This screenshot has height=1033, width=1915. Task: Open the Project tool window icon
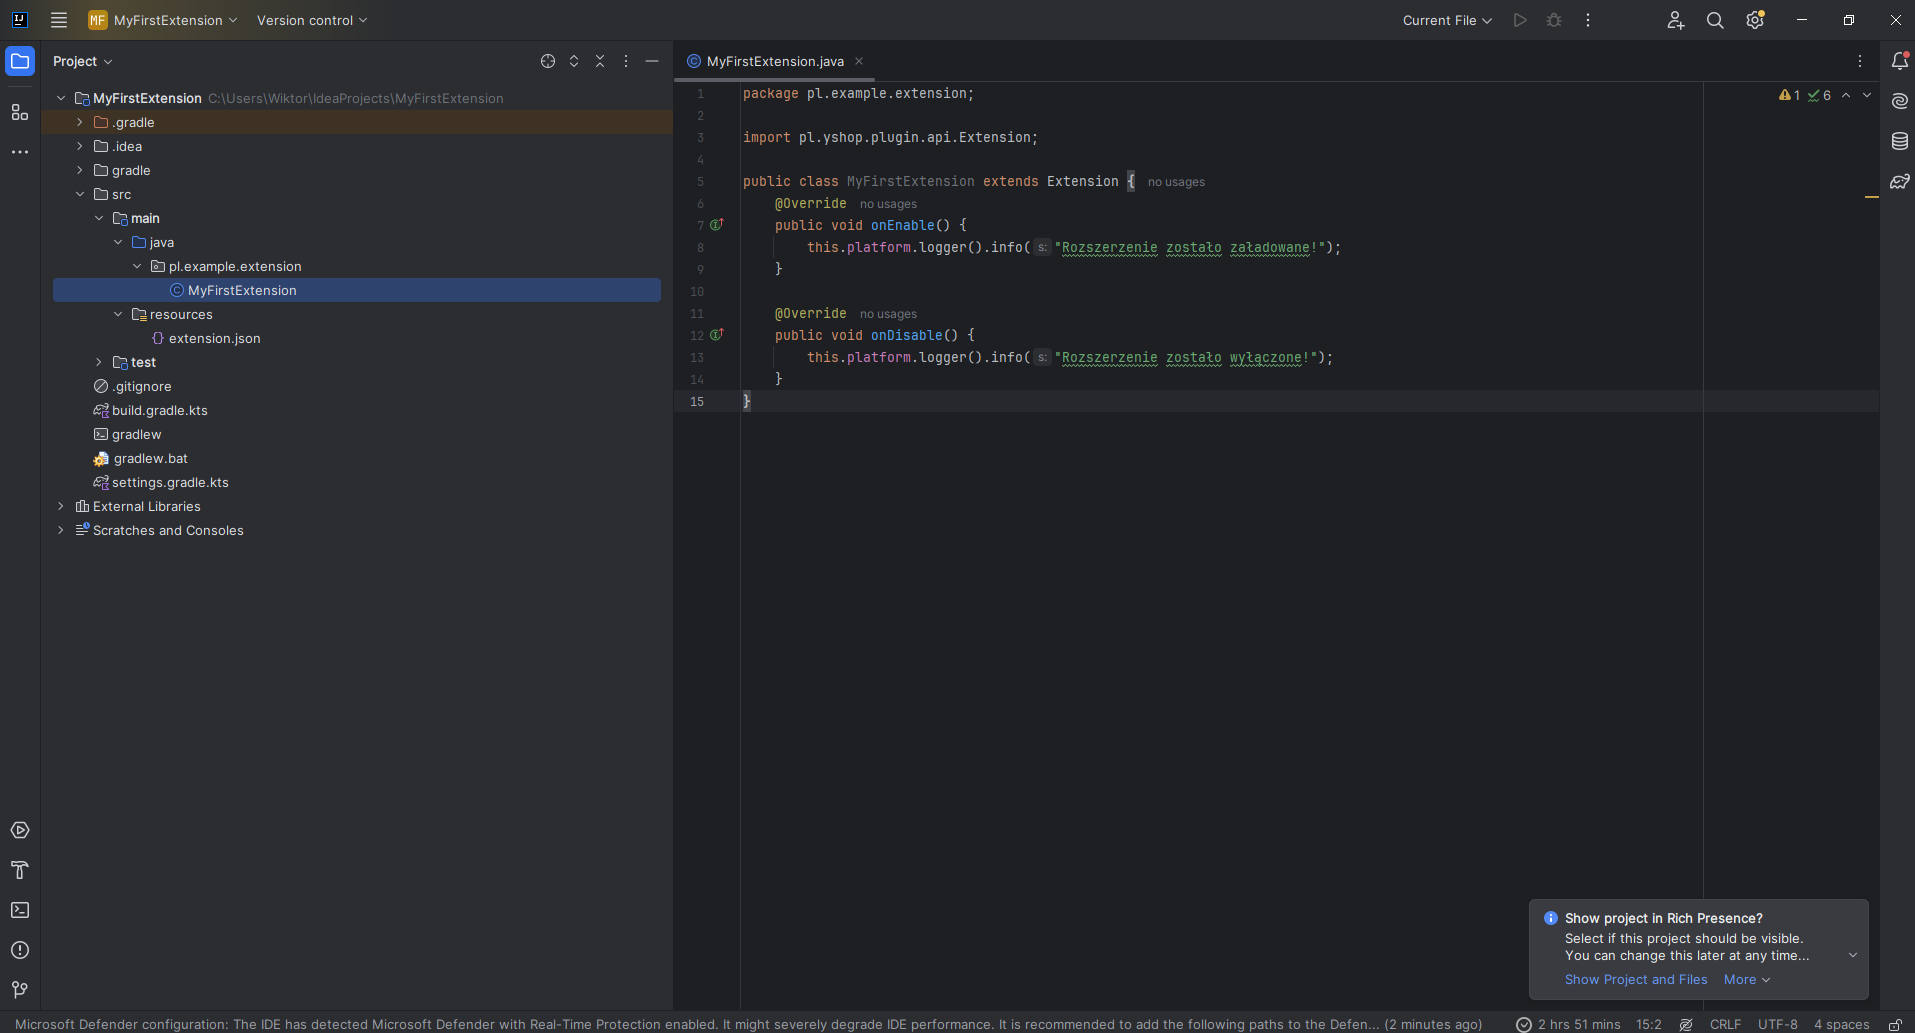(x=20, y=61)
